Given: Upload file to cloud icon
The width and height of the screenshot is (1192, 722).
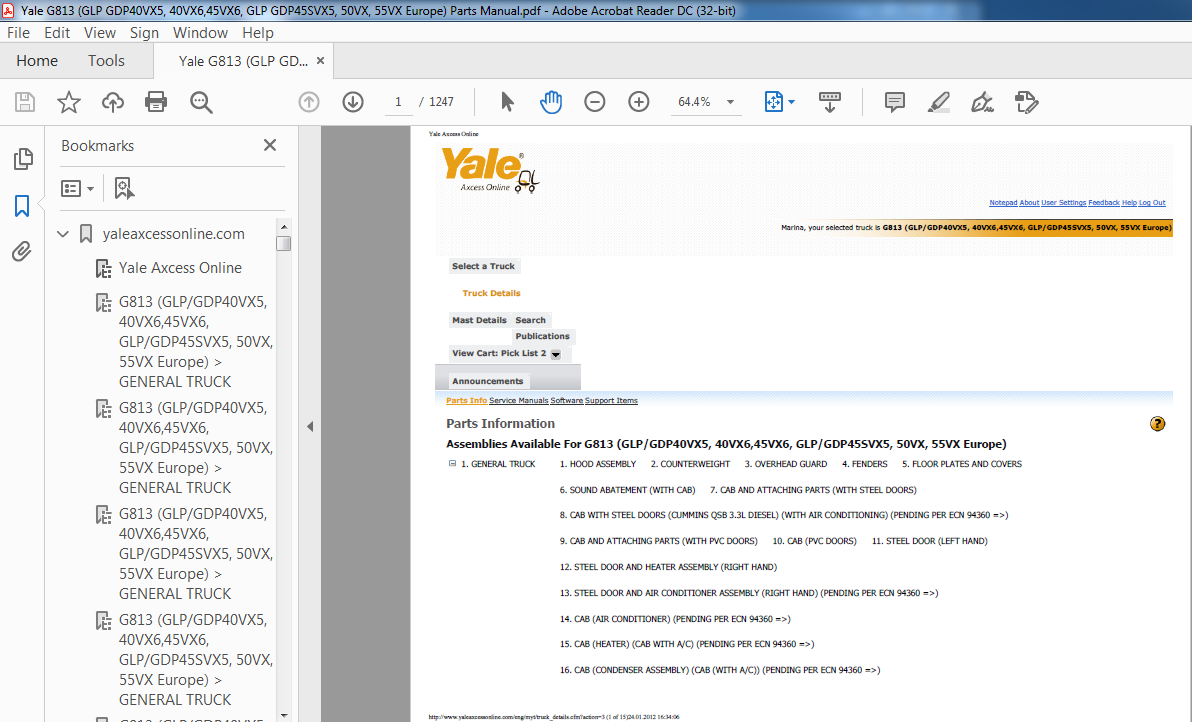Looking at the screenshot, I should coord(113,102).
